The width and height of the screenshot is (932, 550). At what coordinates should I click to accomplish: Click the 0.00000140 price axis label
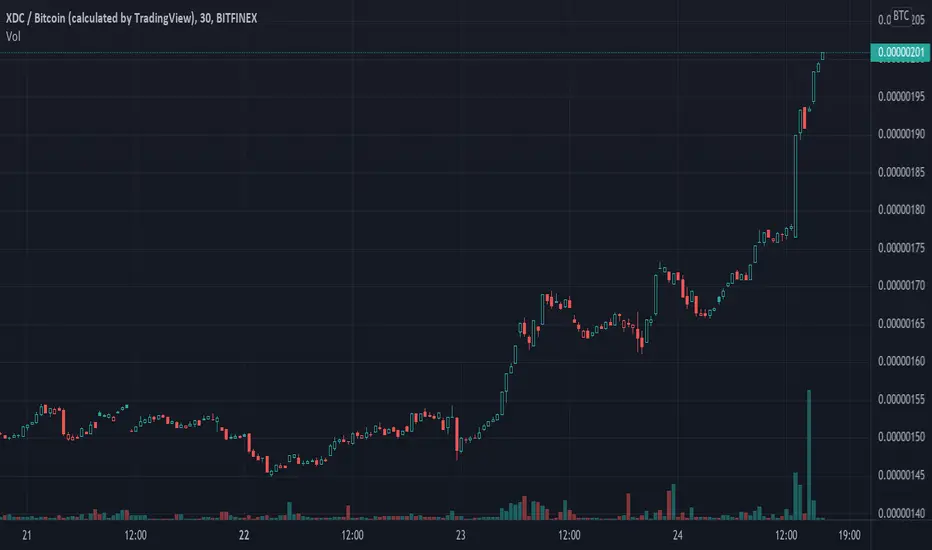[x=901, y=513]
